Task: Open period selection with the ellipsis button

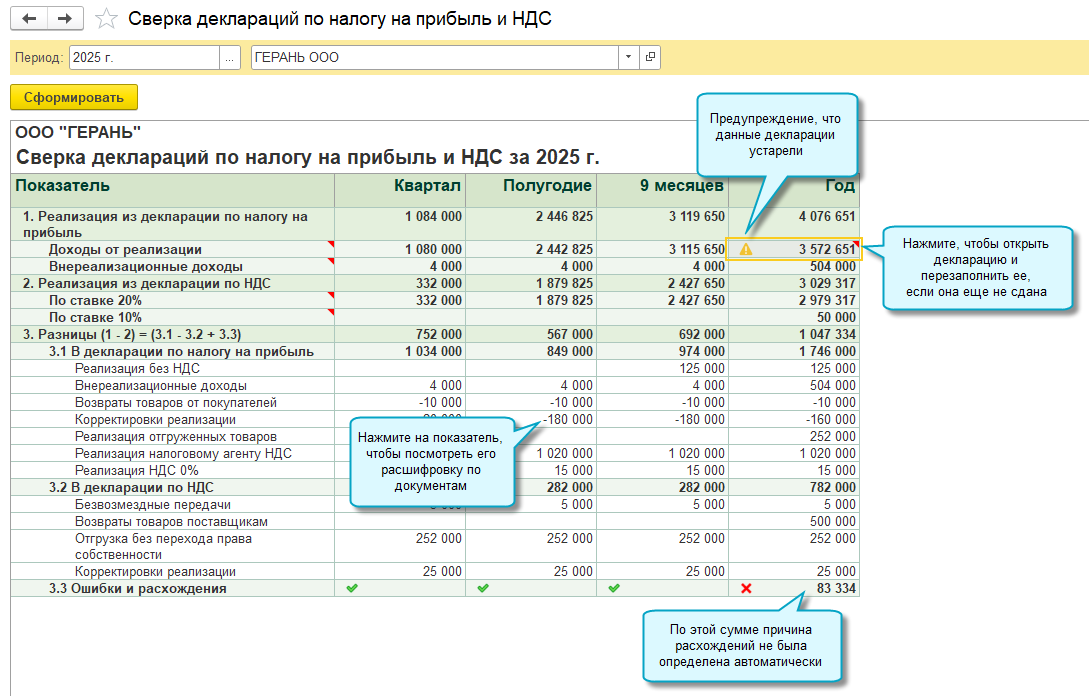Action: [x=230, y=58]
